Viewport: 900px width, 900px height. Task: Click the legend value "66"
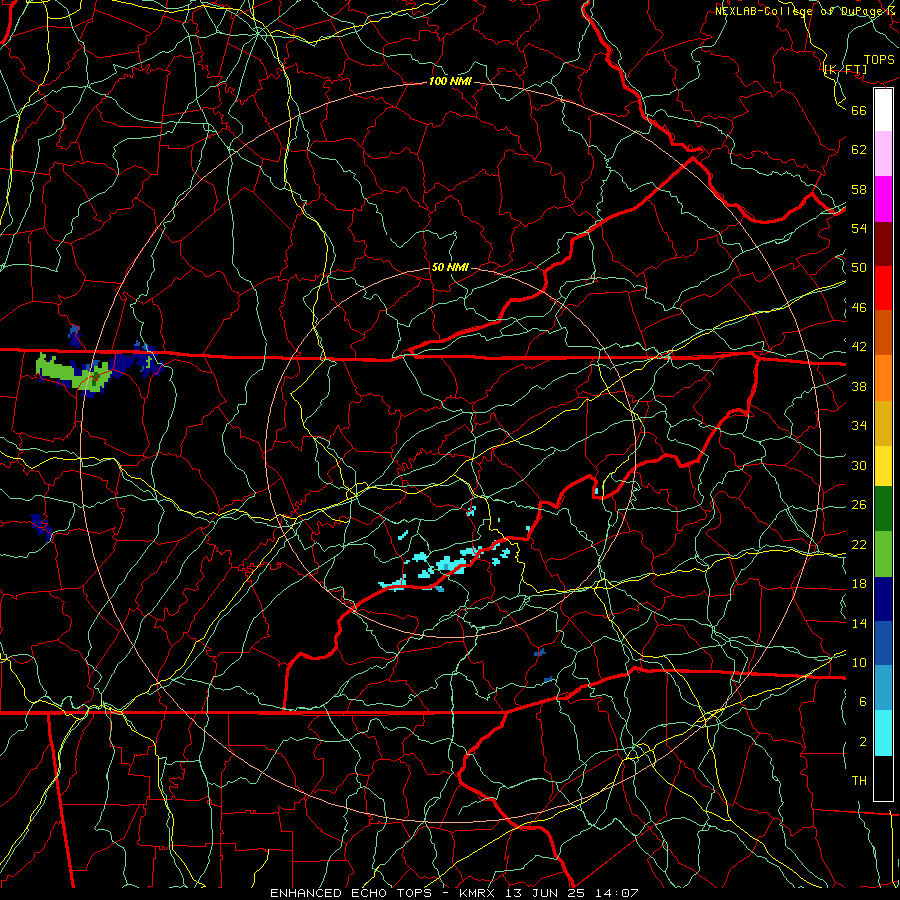859,110
